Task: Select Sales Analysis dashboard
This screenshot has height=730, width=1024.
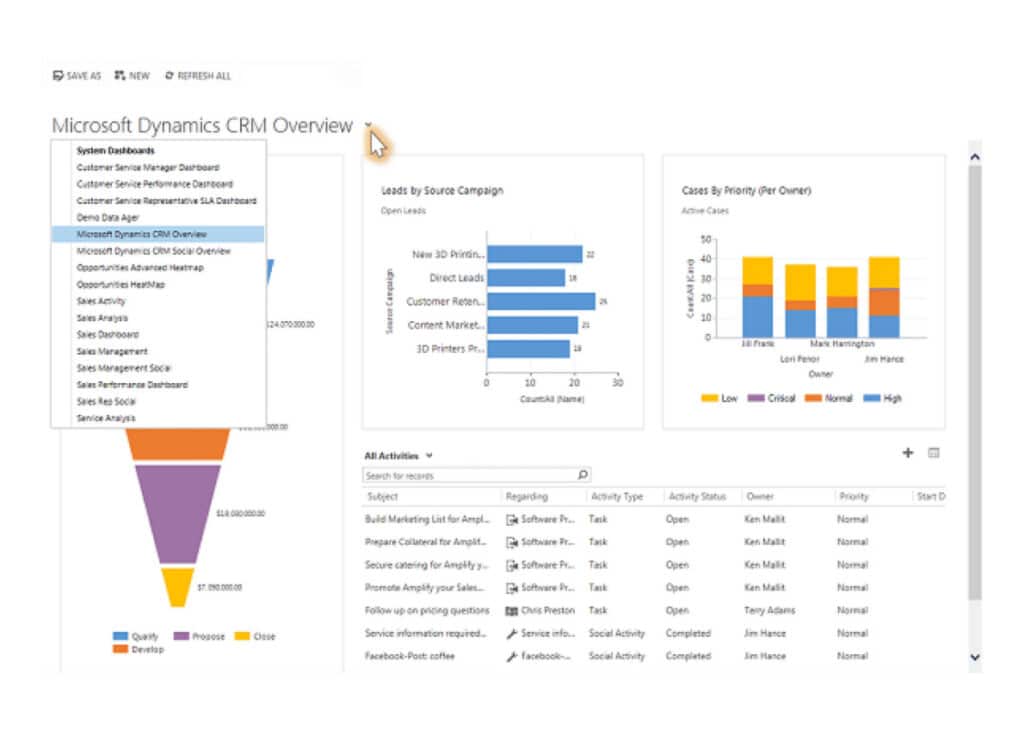Action: pyautogui.click(x=102, y=318)
